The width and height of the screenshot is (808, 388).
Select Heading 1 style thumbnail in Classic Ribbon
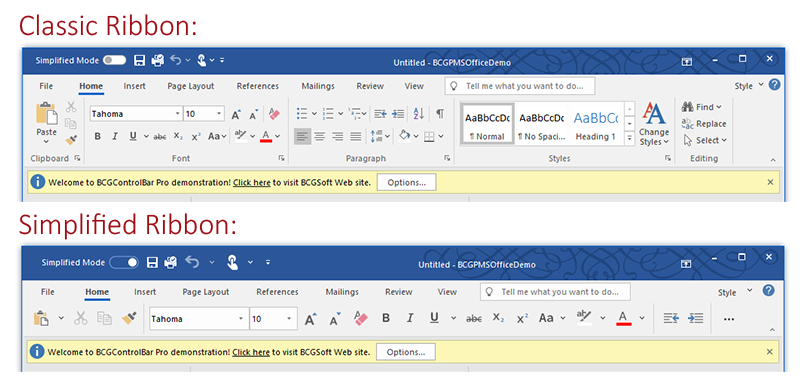pyautogui.click(x=596, y=124)
